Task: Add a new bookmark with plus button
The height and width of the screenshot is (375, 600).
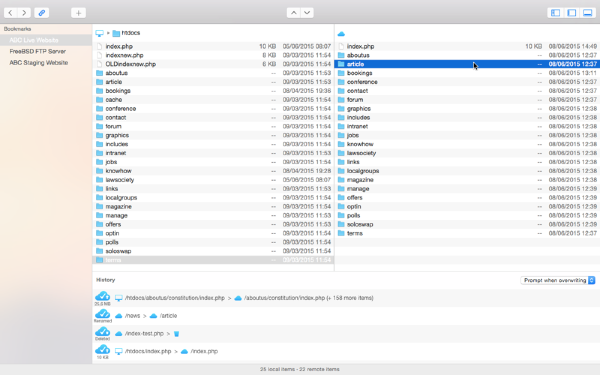Action: click(x=78, y=13)
